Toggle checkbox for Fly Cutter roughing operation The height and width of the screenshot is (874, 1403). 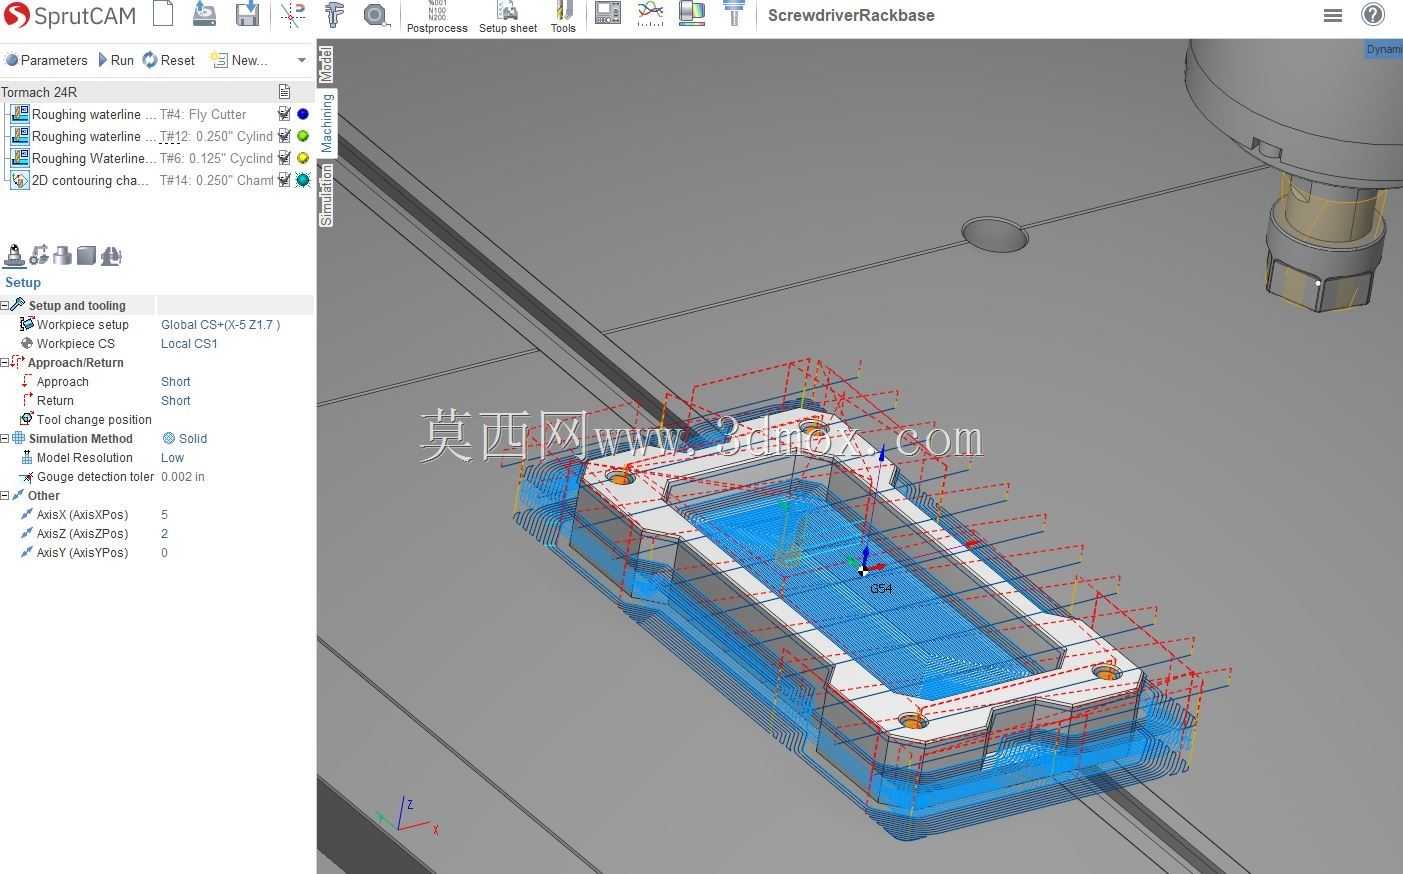tap(284, 114)
